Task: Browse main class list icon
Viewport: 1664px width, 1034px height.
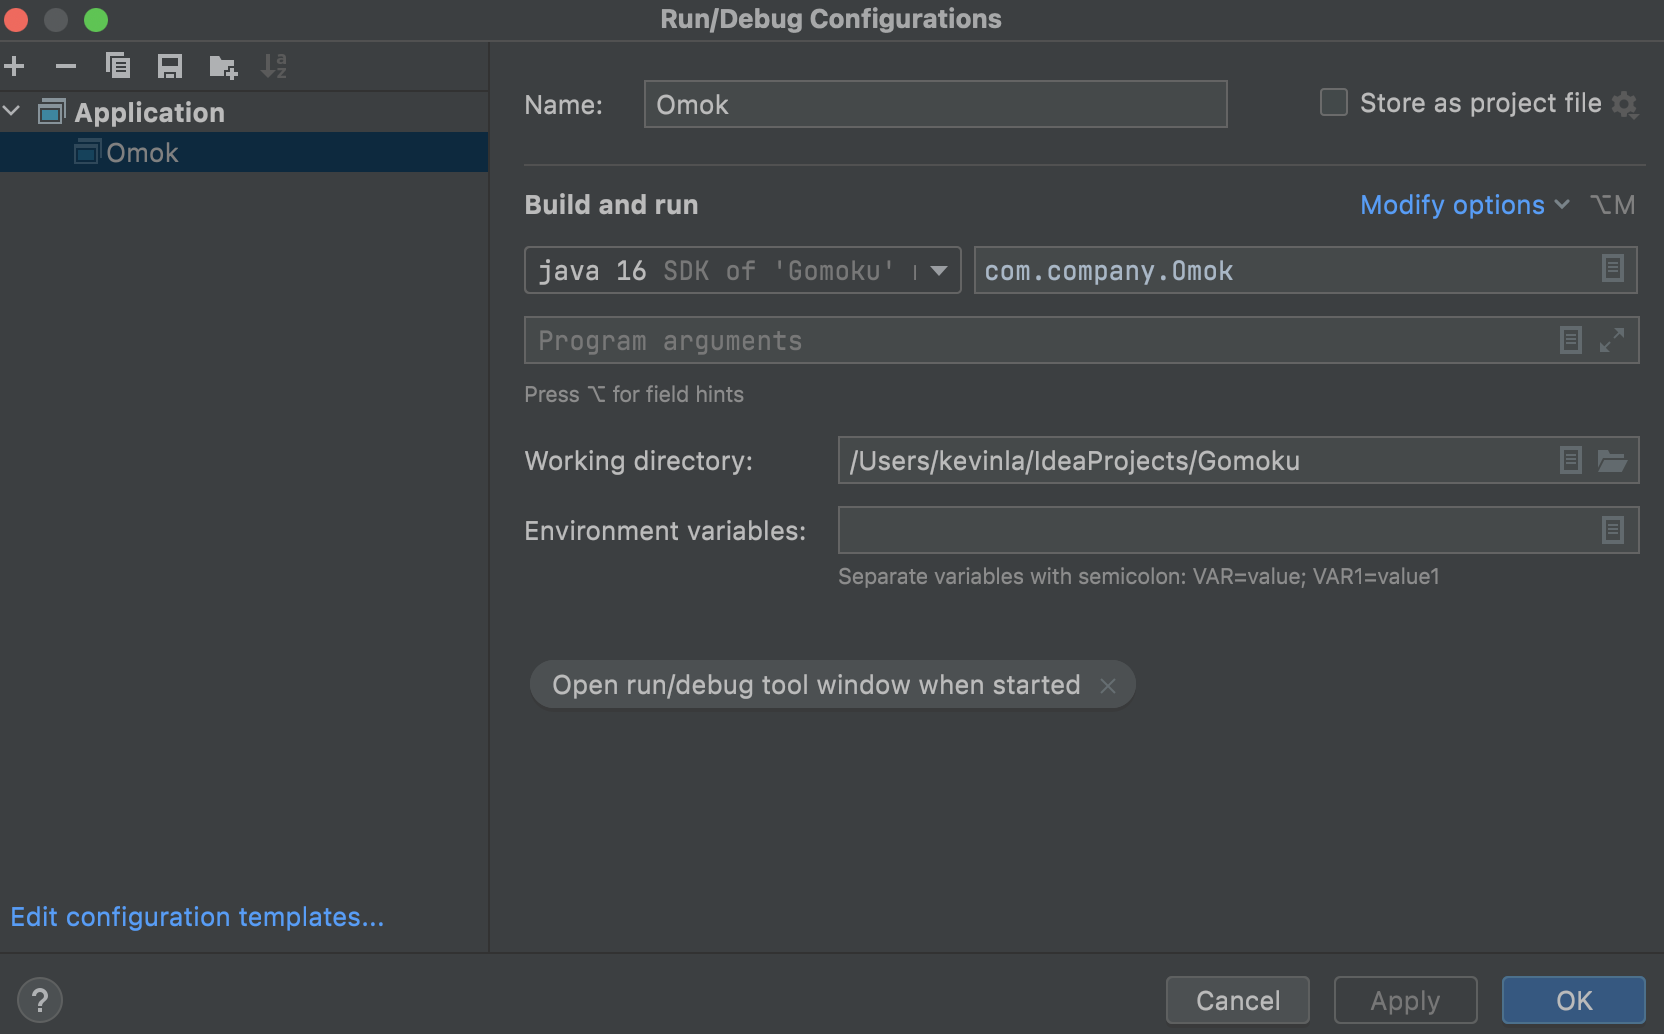Action: (x=1612, y=269)
